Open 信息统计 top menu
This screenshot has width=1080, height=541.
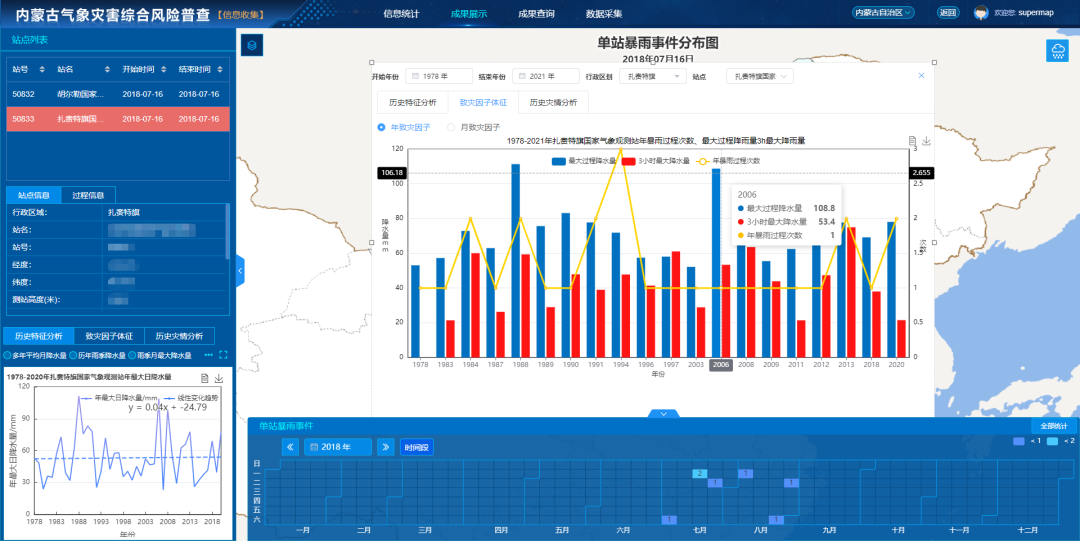tap(401, 13)
